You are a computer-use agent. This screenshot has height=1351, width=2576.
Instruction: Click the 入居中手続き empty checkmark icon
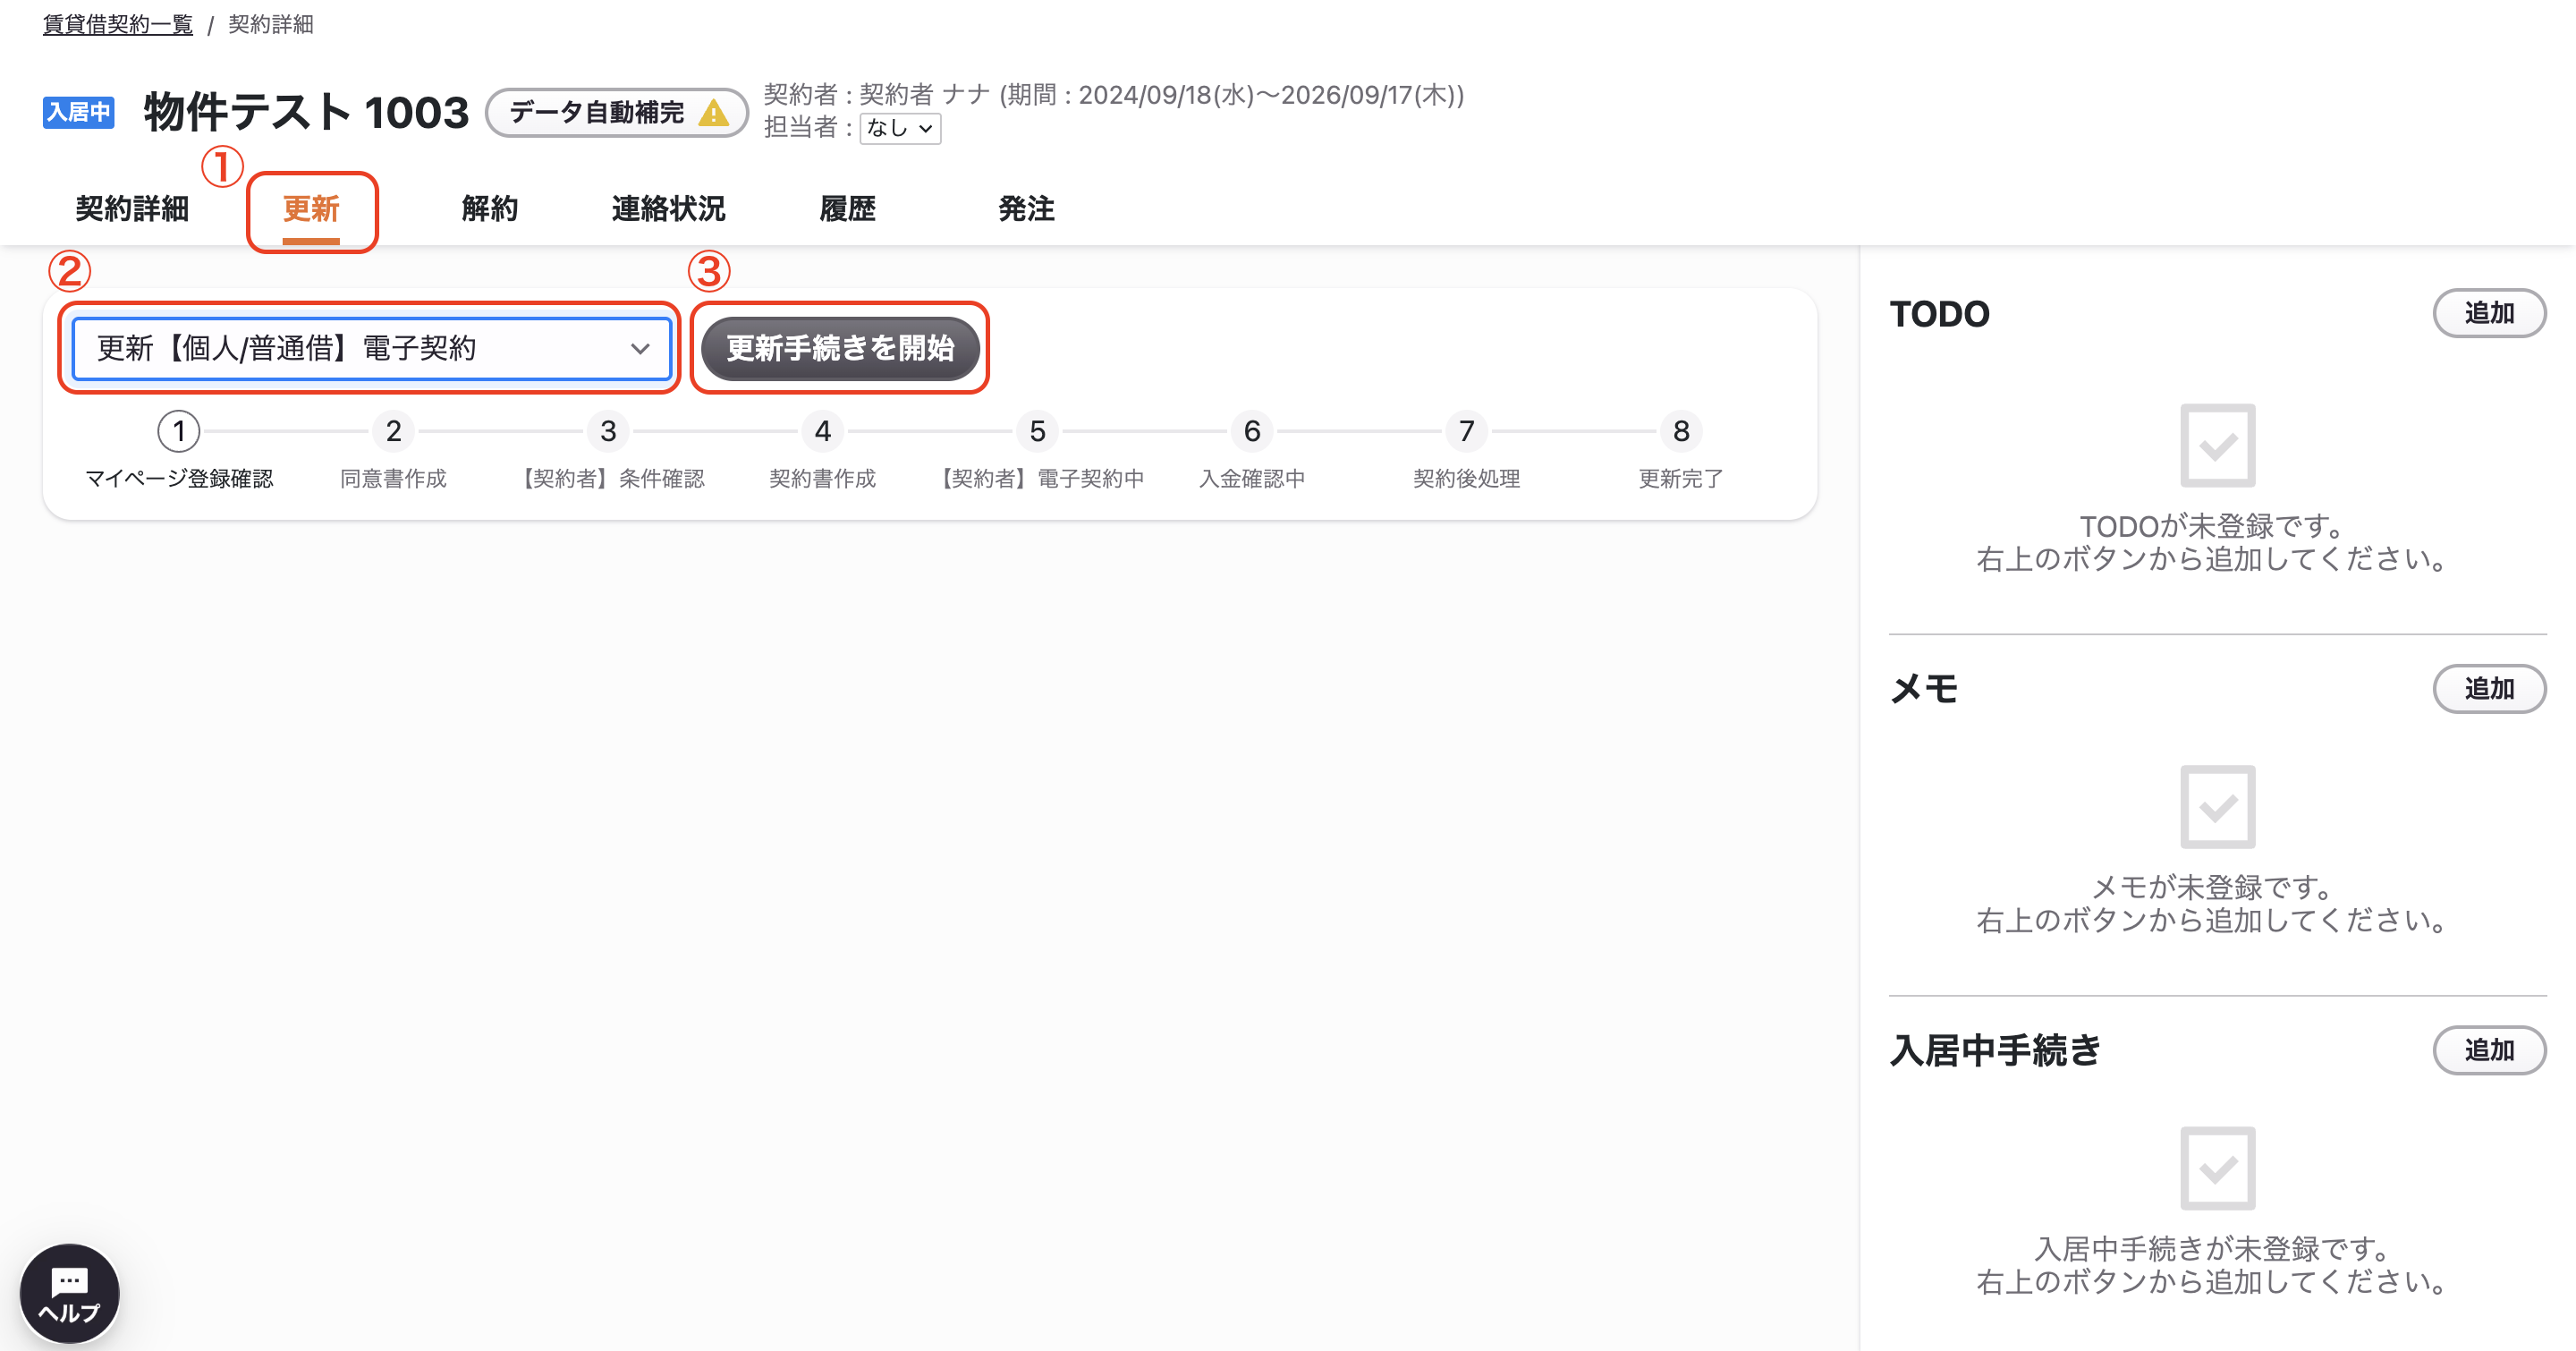tap(2217, 1168)
